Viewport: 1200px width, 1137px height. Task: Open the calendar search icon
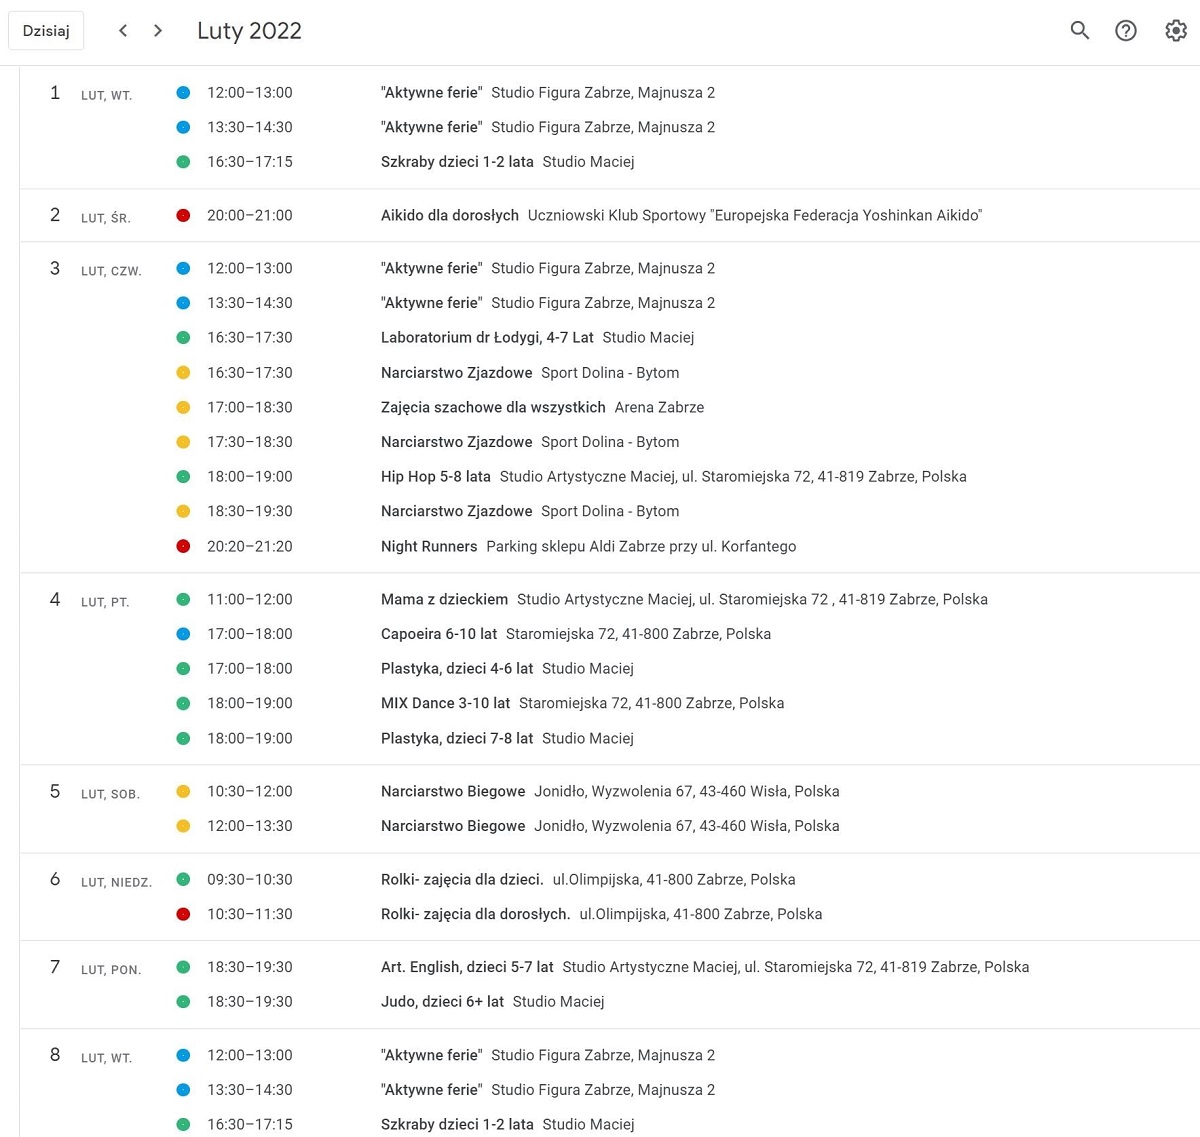click(x=1079, y=30)
